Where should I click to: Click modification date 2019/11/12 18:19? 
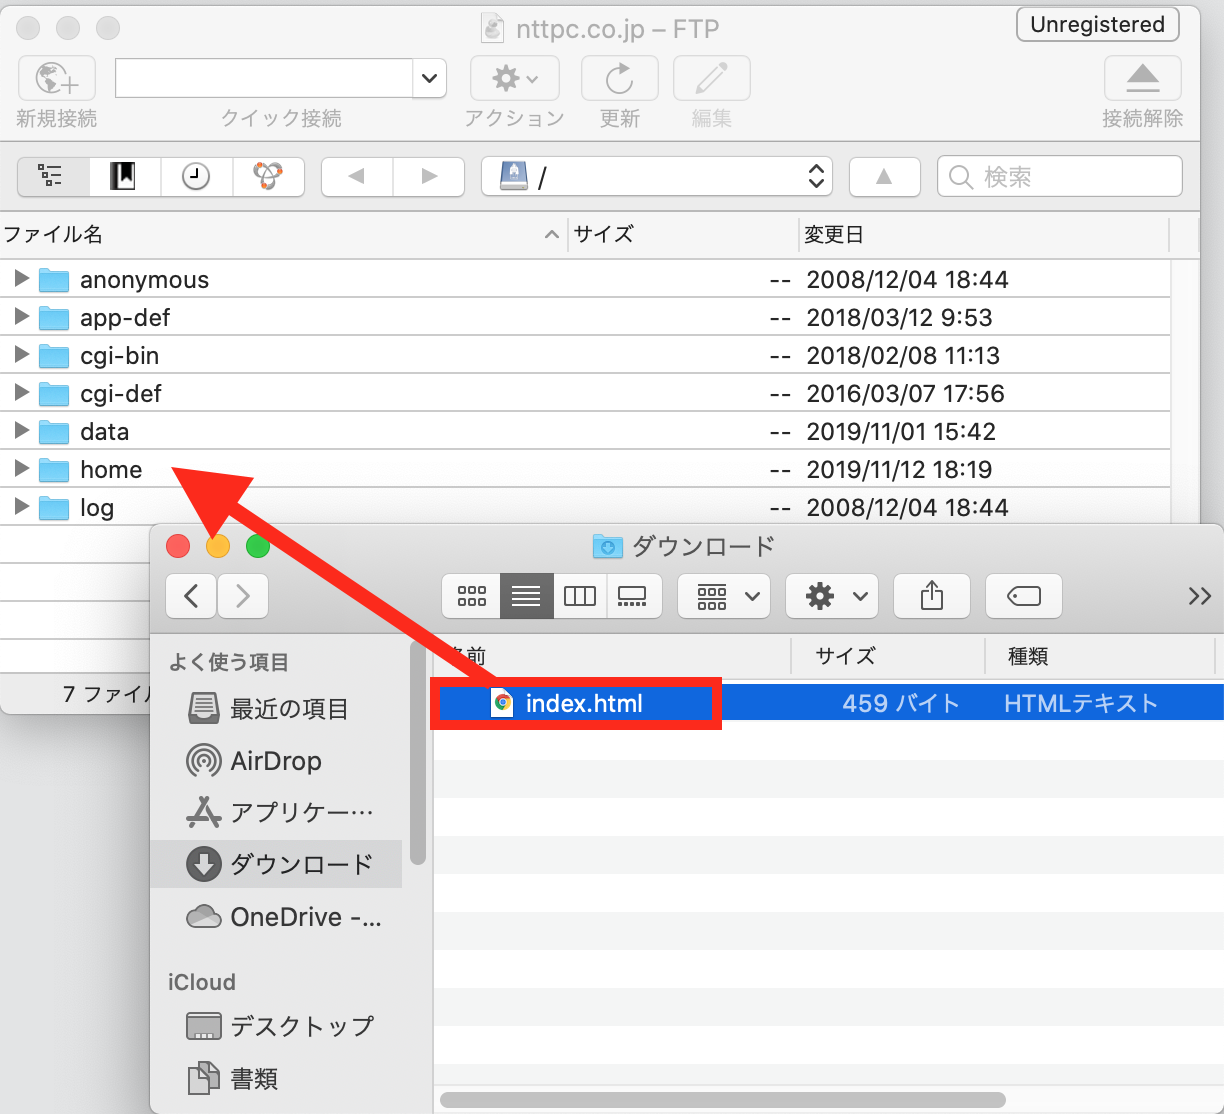click(899, 470)
